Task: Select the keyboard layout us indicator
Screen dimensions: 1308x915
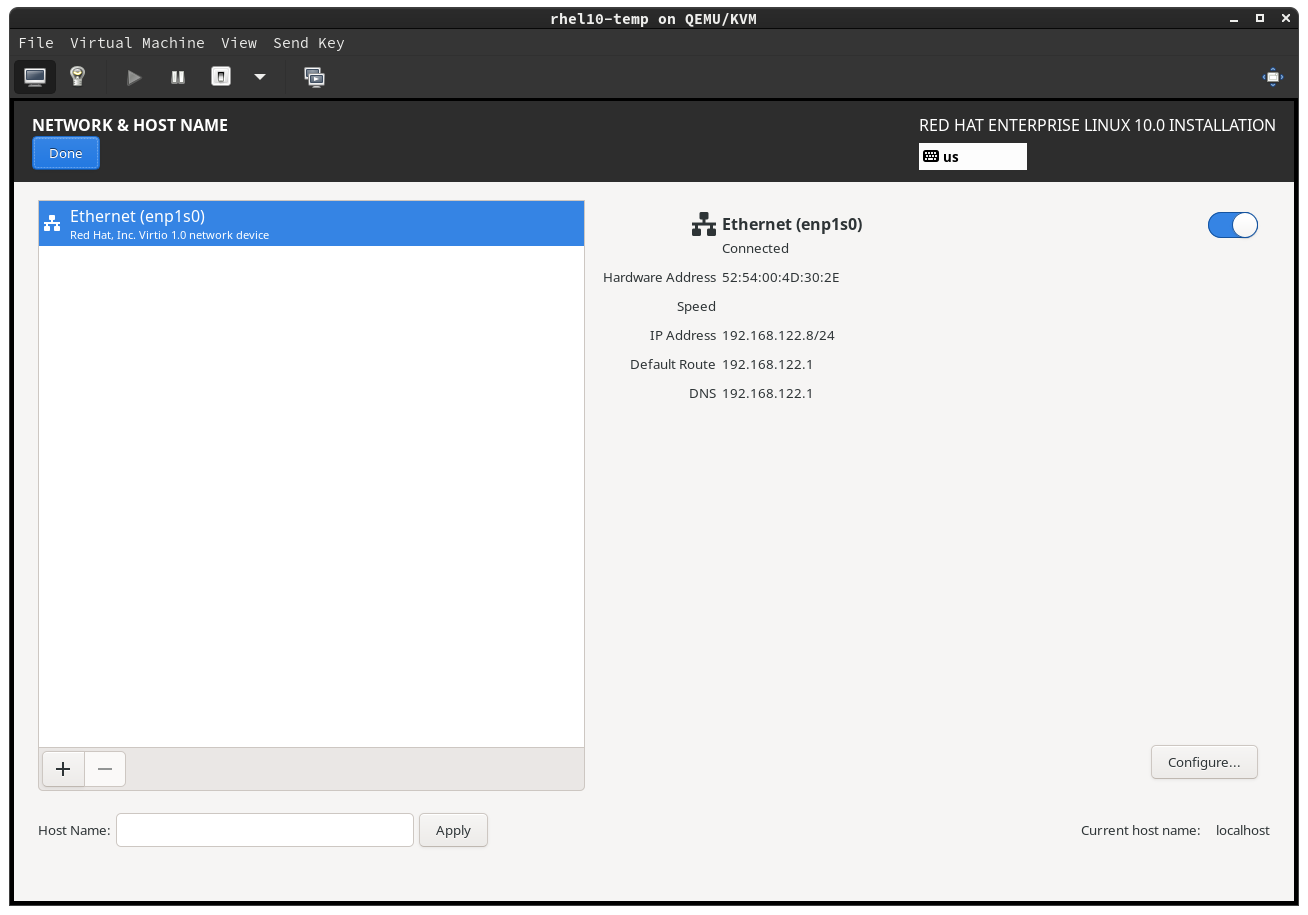Action: point(972,157)
